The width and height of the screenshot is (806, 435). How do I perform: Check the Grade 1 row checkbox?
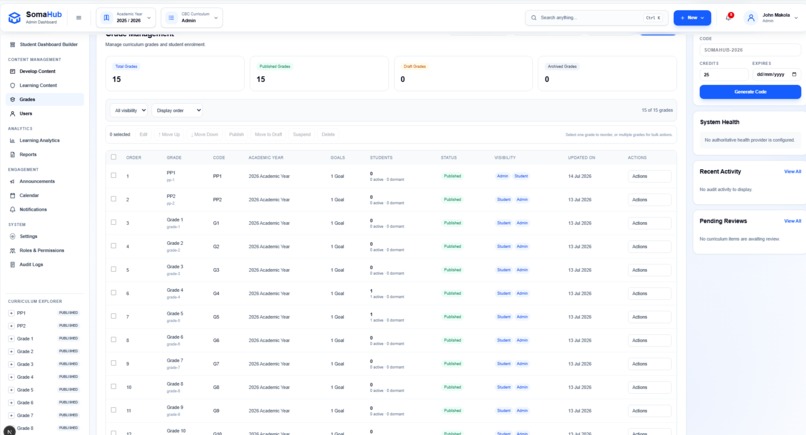(x=114, y=222)
